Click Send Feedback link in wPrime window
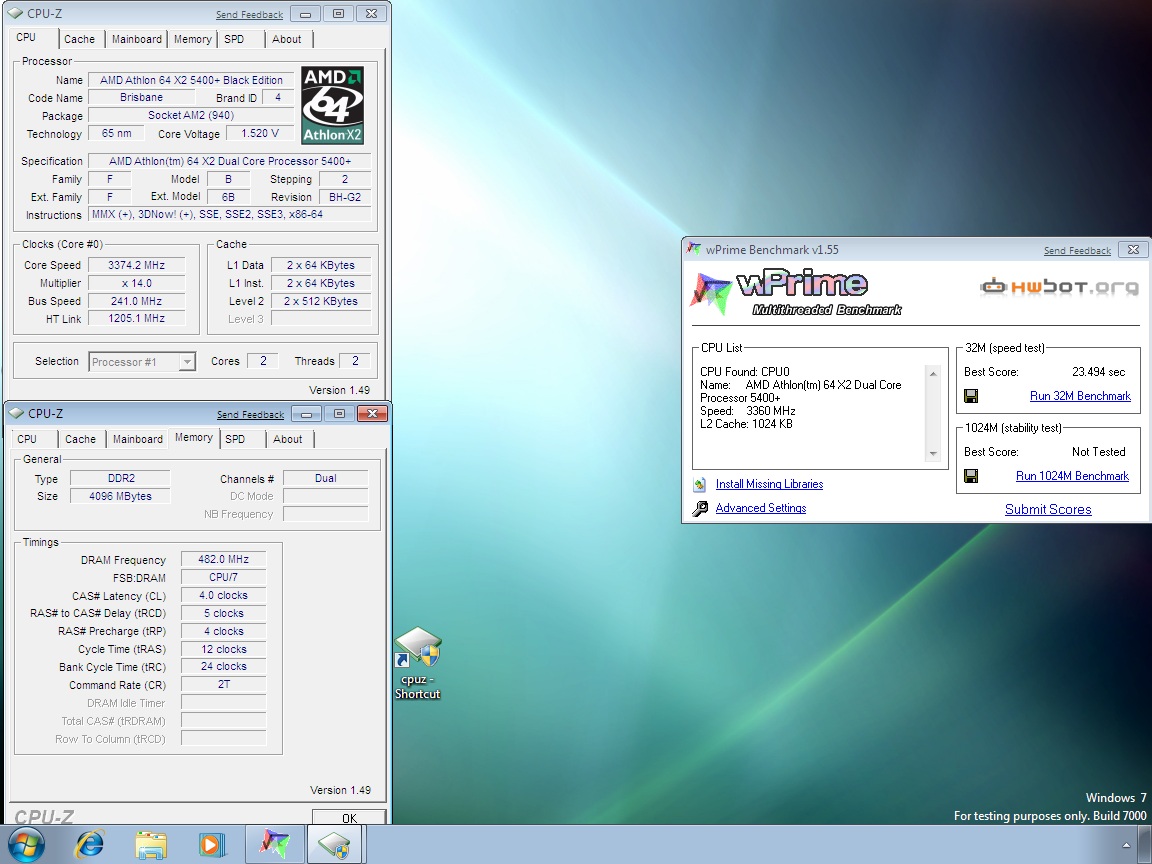 1077,251
